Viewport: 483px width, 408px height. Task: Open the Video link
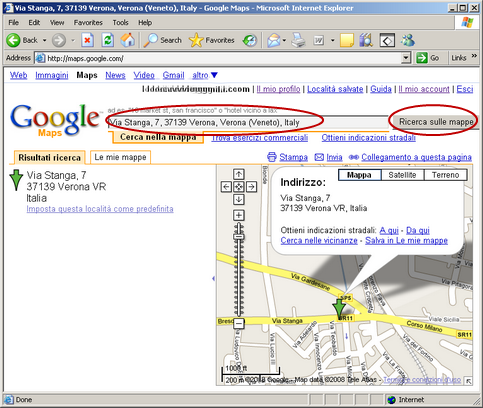[144, 75]
